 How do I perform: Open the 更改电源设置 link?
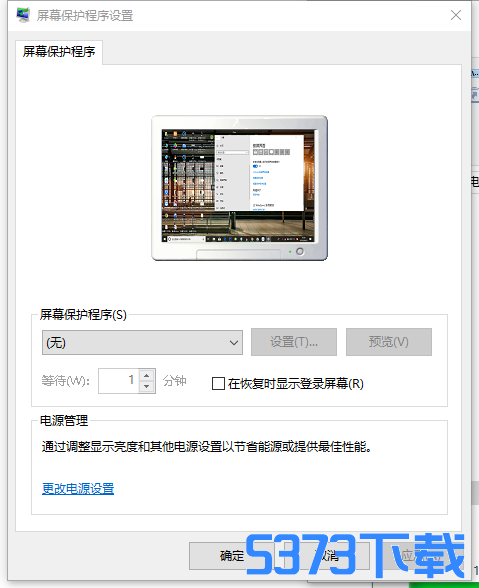(x=78, y=489)
